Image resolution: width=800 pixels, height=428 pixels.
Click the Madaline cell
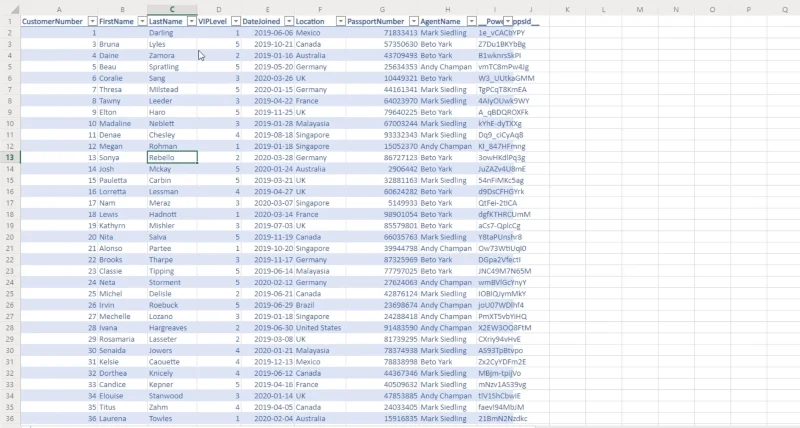[x=122, y=123]
